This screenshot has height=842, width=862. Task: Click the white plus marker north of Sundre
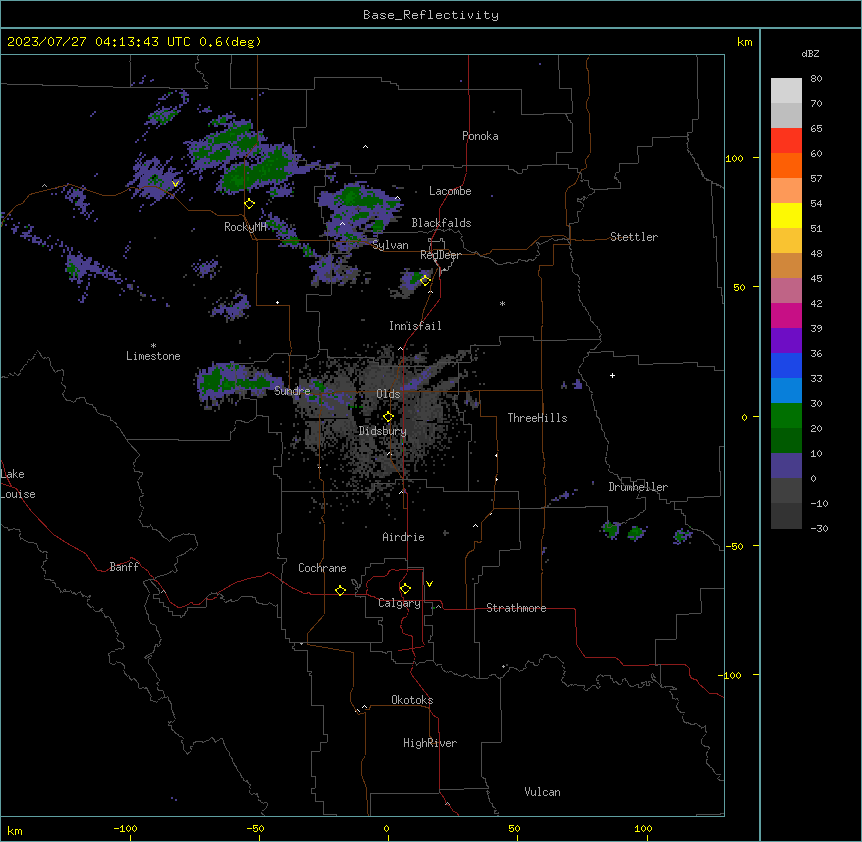point(278,302)
